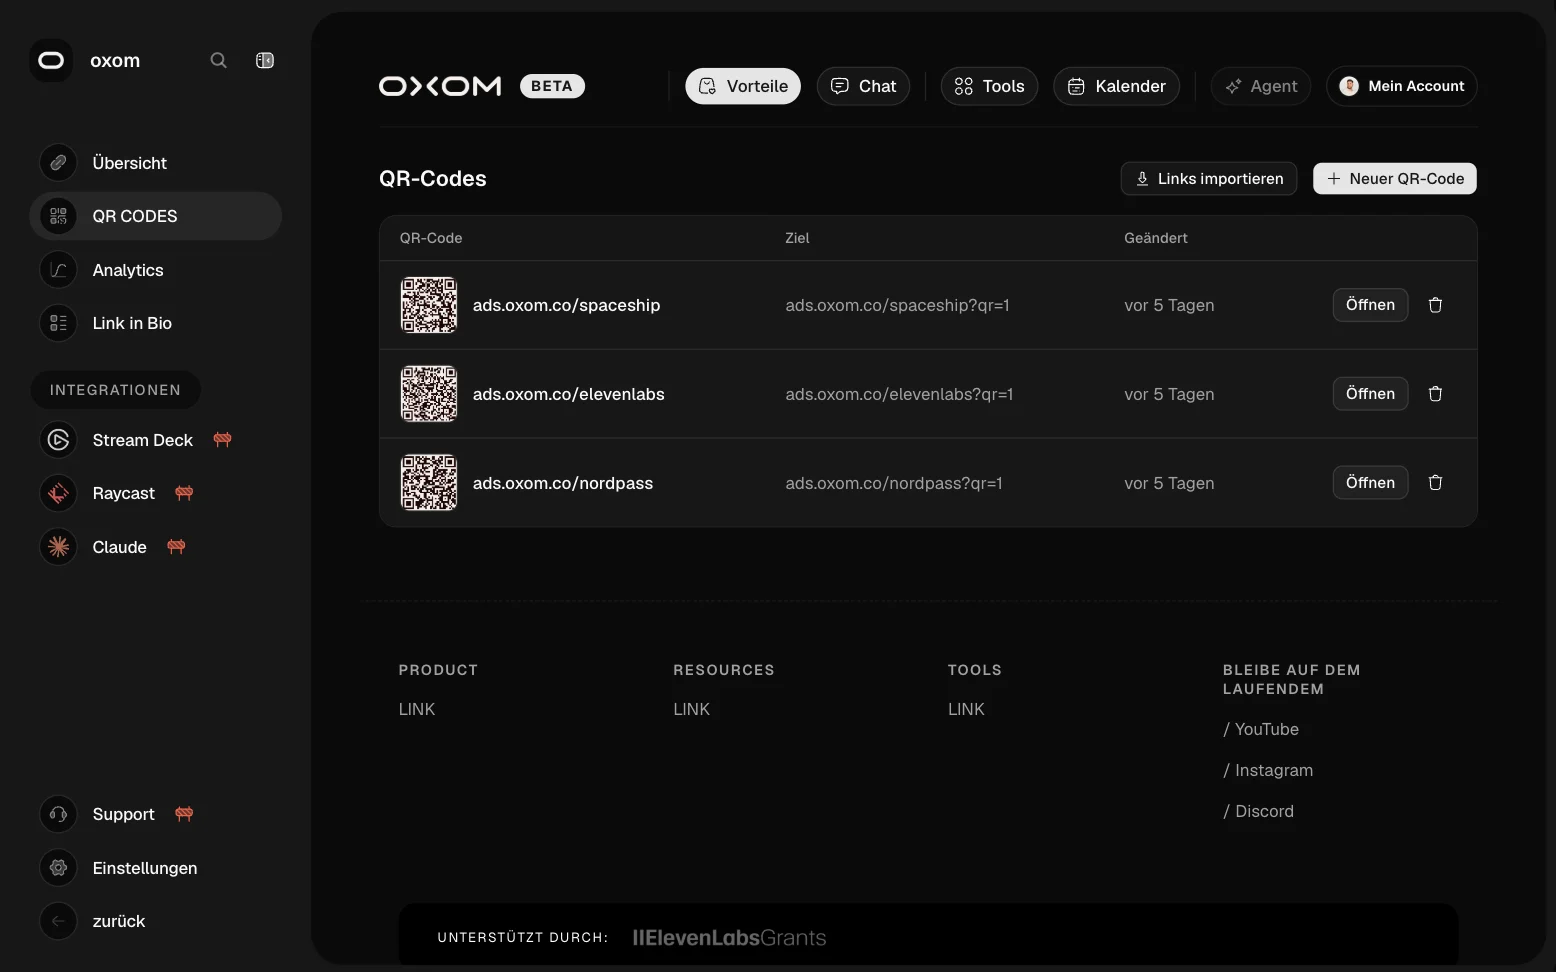This screenshot has width=1556, height=972.
Task: Click LINK under the RESOURCES footer heading
Action: [x=692, y=709]
